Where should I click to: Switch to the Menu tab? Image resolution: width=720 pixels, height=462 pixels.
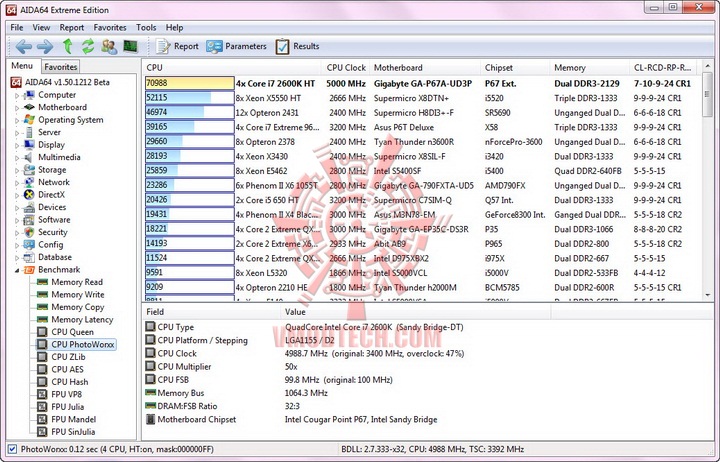22,66
